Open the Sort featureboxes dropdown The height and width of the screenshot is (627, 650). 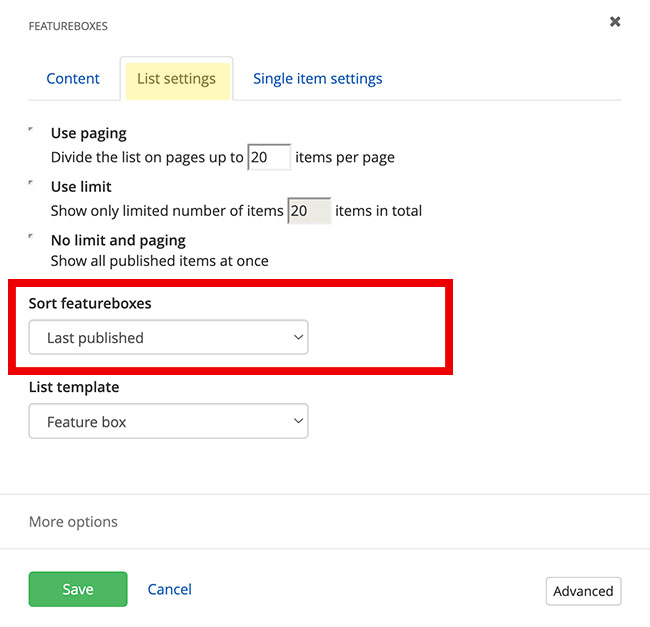click(168, 338)
